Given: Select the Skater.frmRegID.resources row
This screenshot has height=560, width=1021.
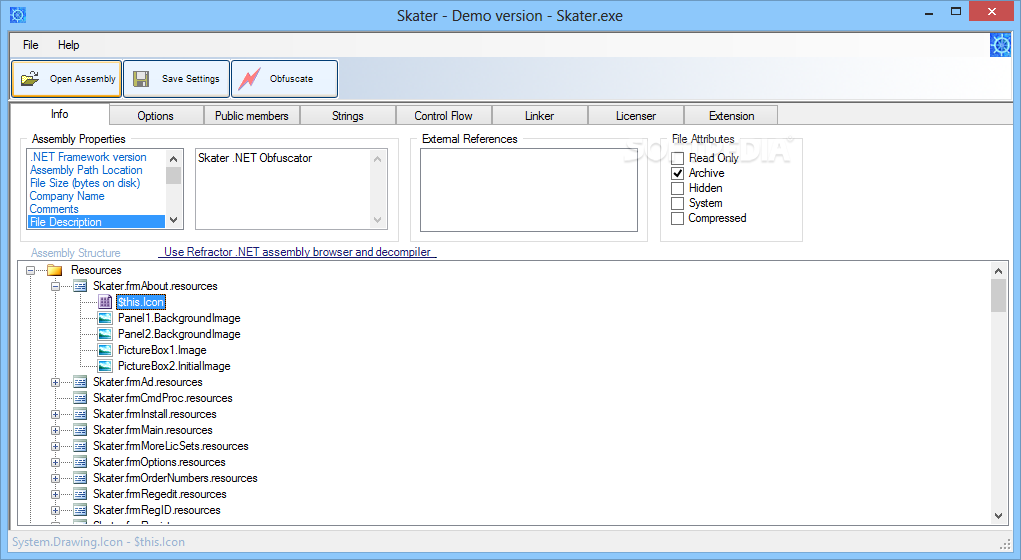Looking at the screenshot, I should click(157, 510).
